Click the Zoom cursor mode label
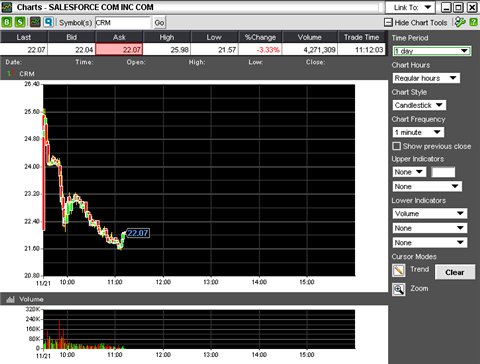The height and width of the screenshot is (364, 480). (x=419, y=288)
